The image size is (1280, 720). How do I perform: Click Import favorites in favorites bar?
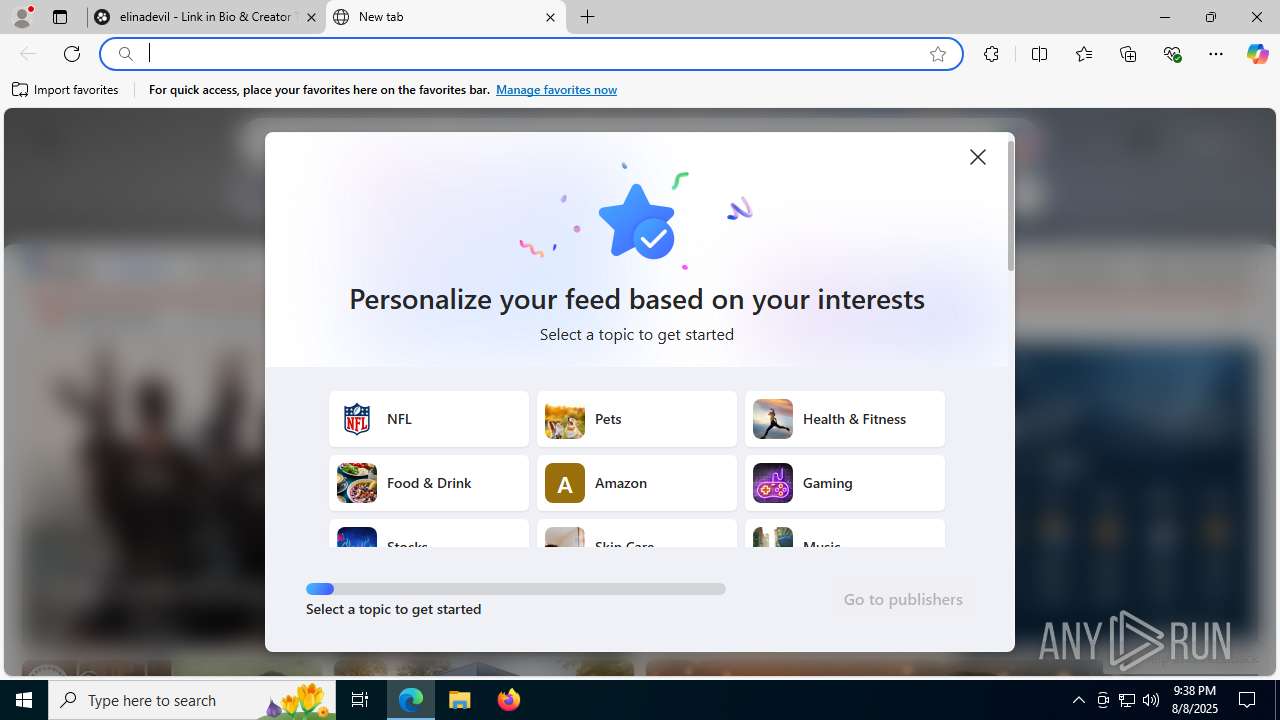[x=65, y=90]
